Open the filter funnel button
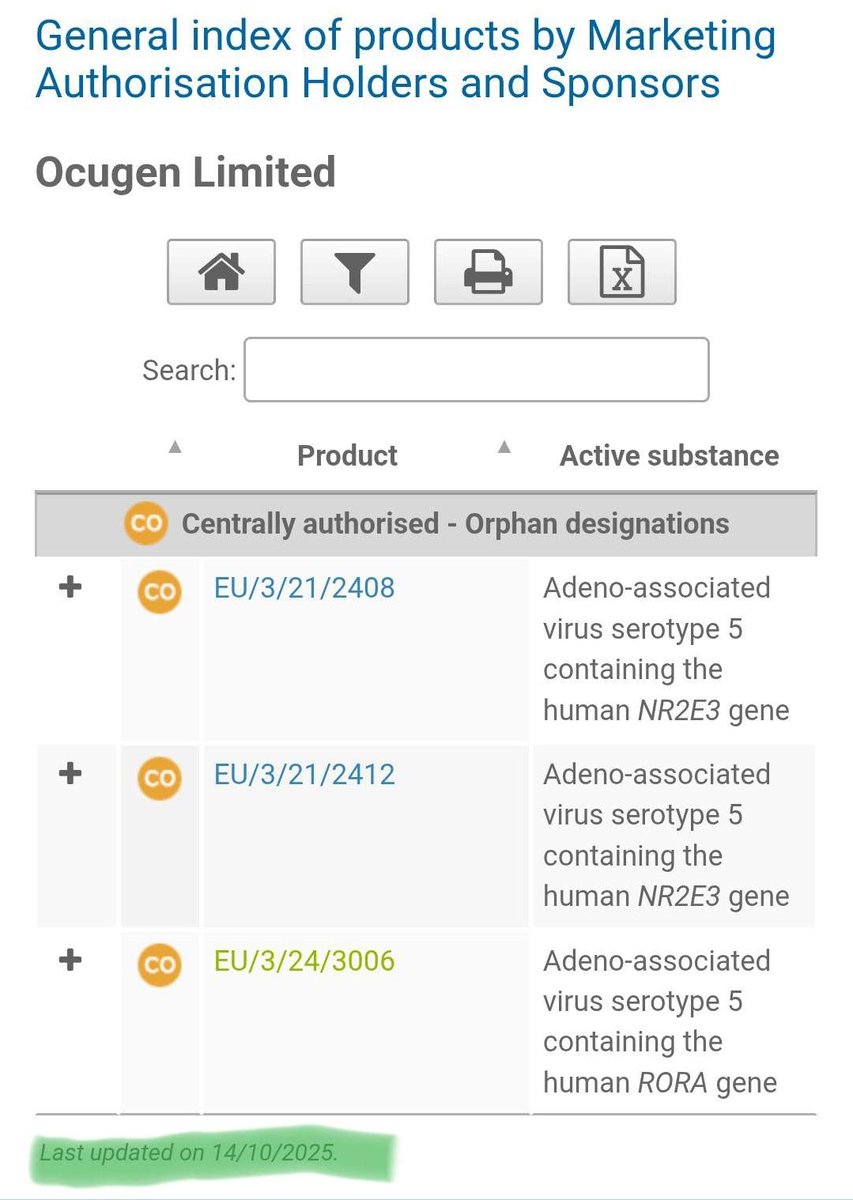The image size is (853, 1200). 354,271
